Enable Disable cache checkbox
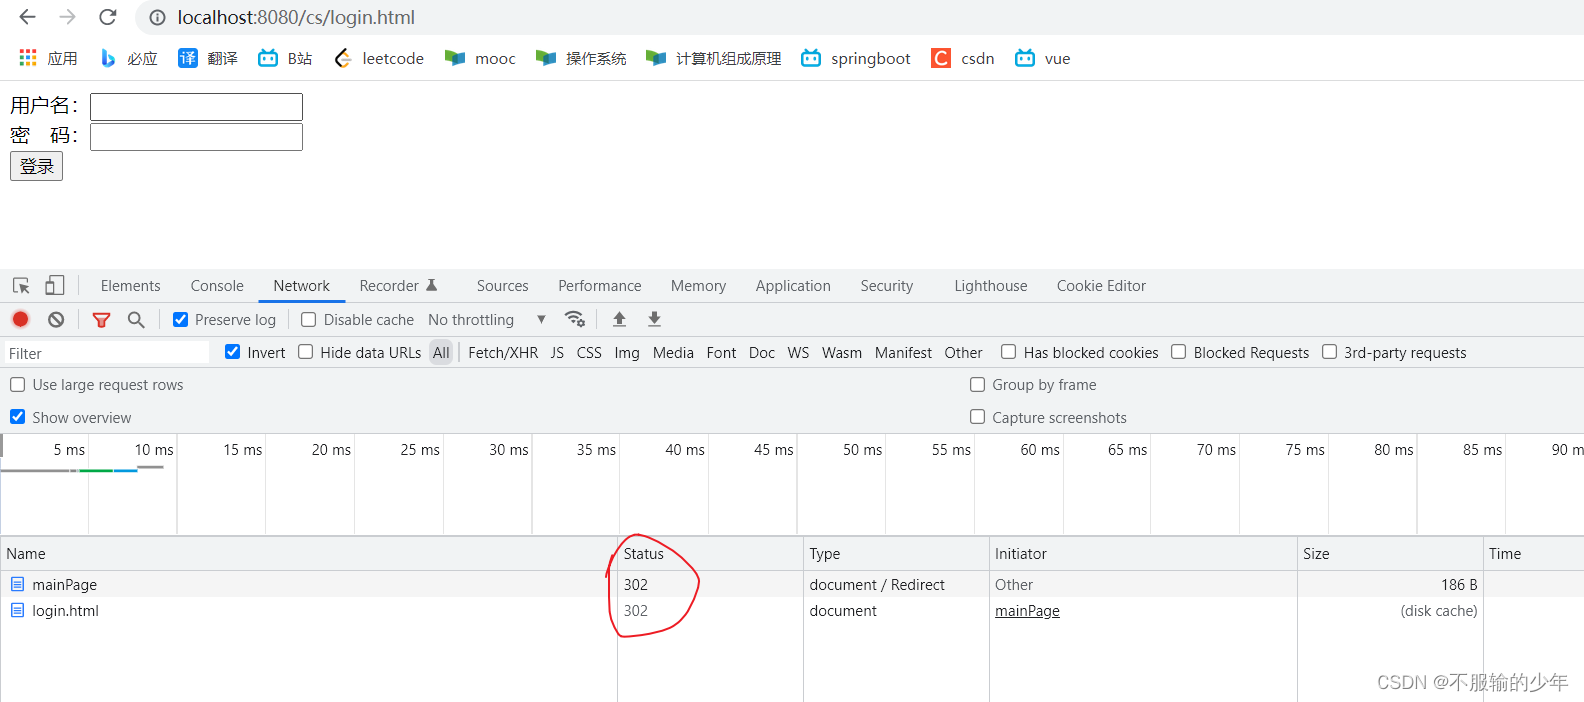This screenshot has width=1584, height=702. tap(309, 320)
